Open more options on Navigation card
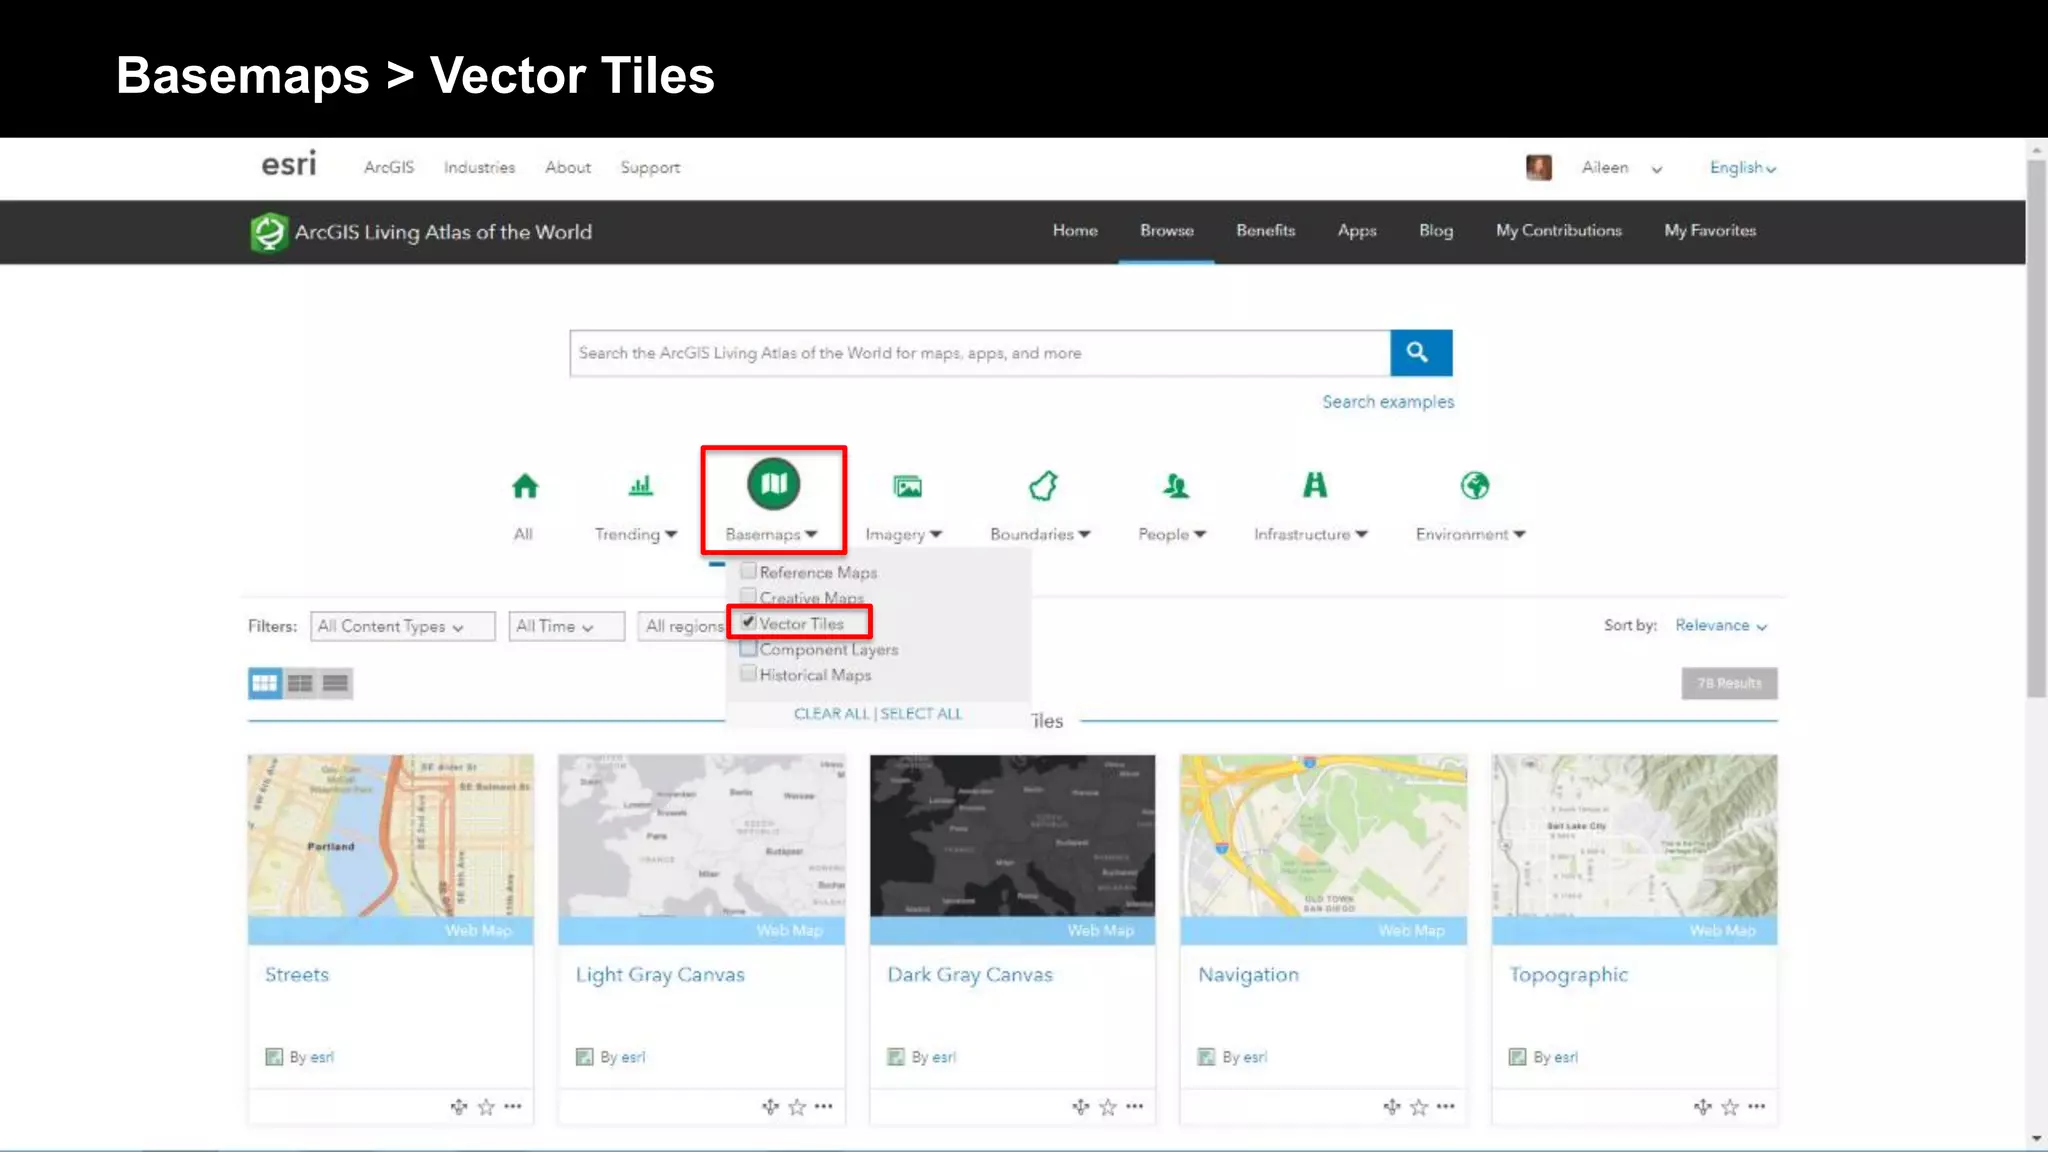 [x=1446, y=1107]
